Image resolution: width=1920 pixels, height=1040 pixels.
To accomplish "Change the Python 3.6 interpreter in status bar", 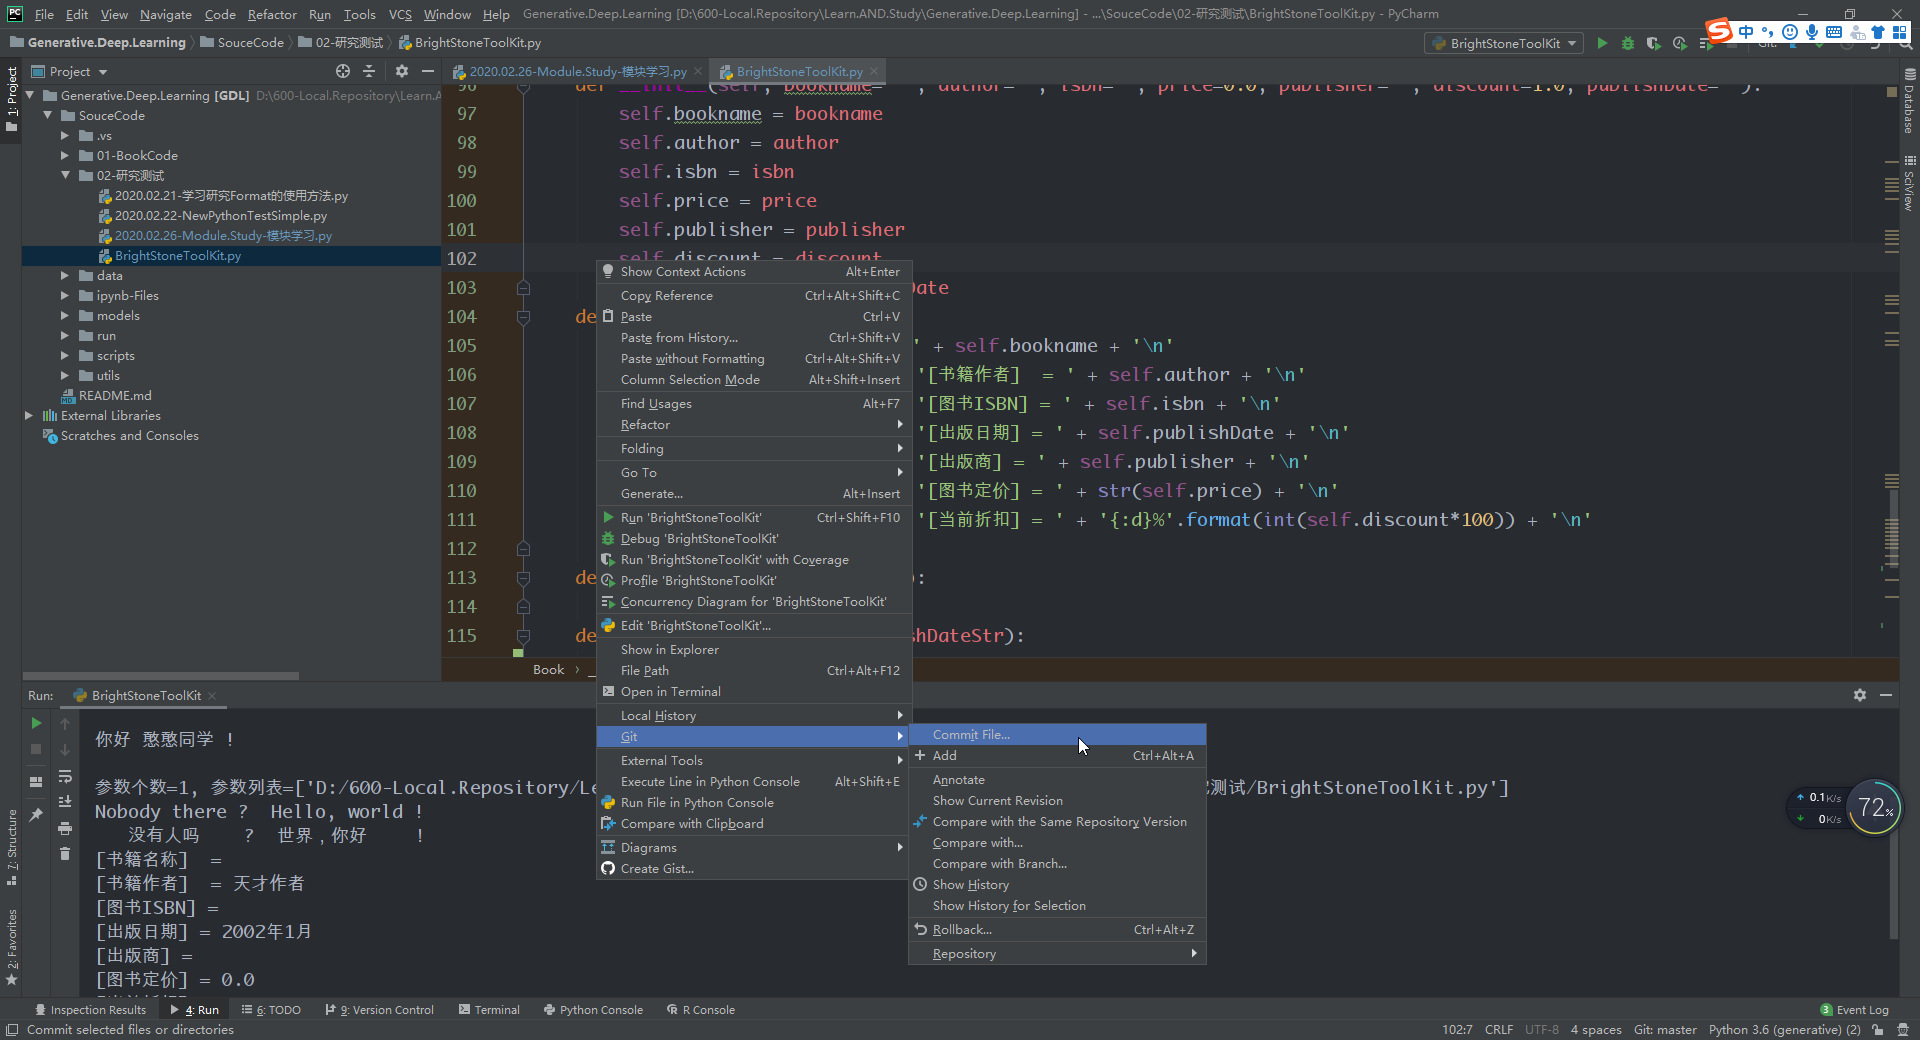I will (x=1784, y=1030).
